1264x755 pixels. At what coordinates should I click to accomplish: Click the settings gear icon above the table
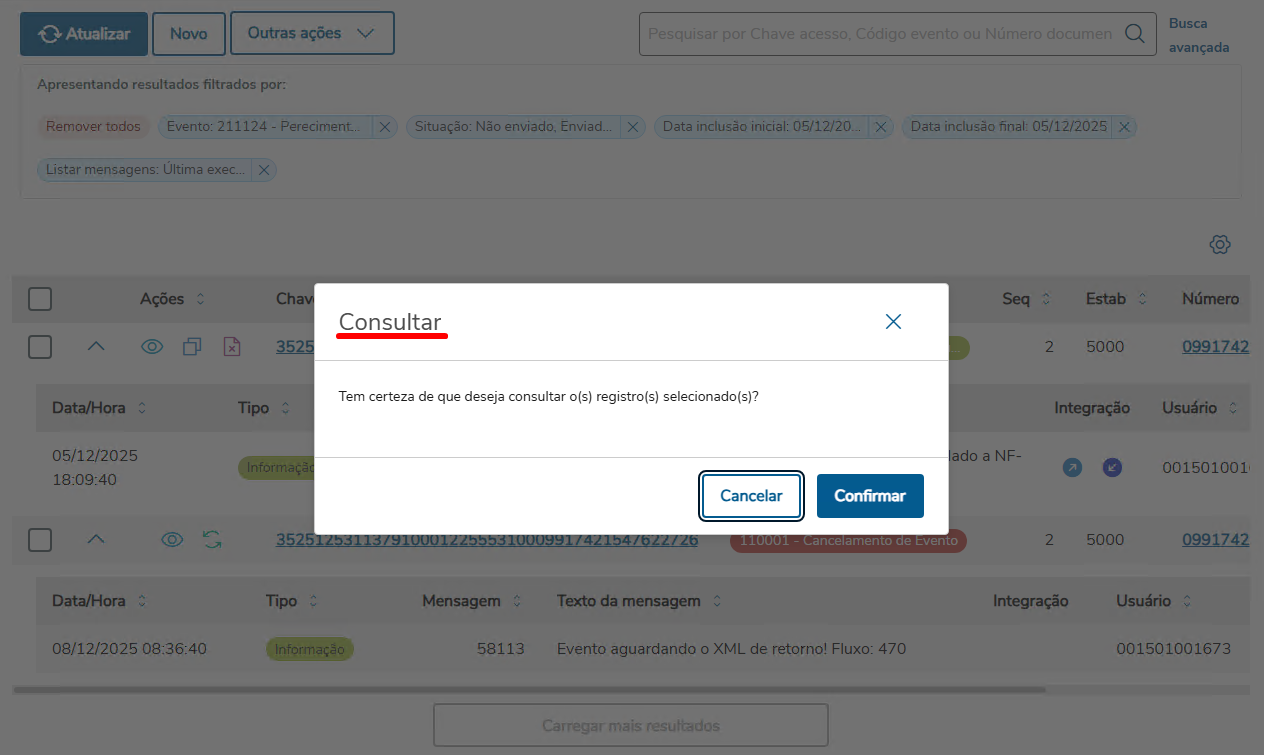tap(1219, 244)
